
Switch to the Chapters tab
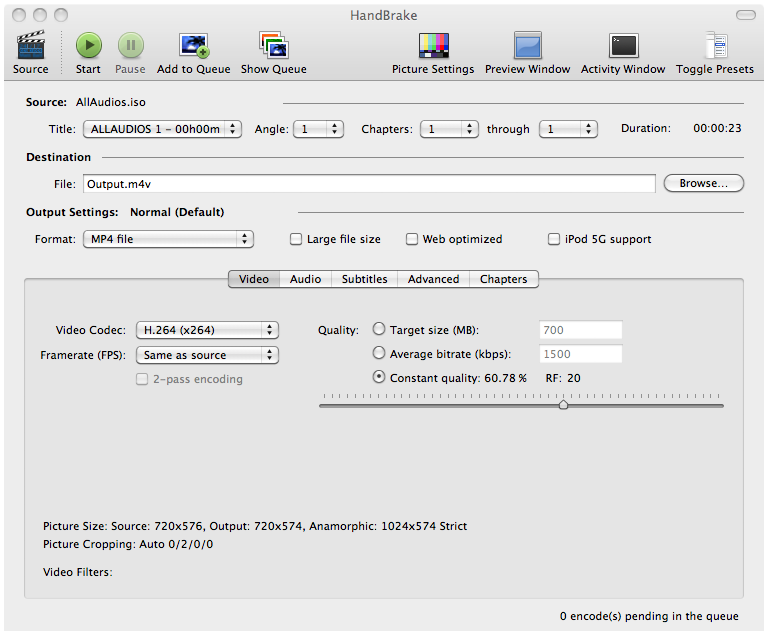click(504, 279)
